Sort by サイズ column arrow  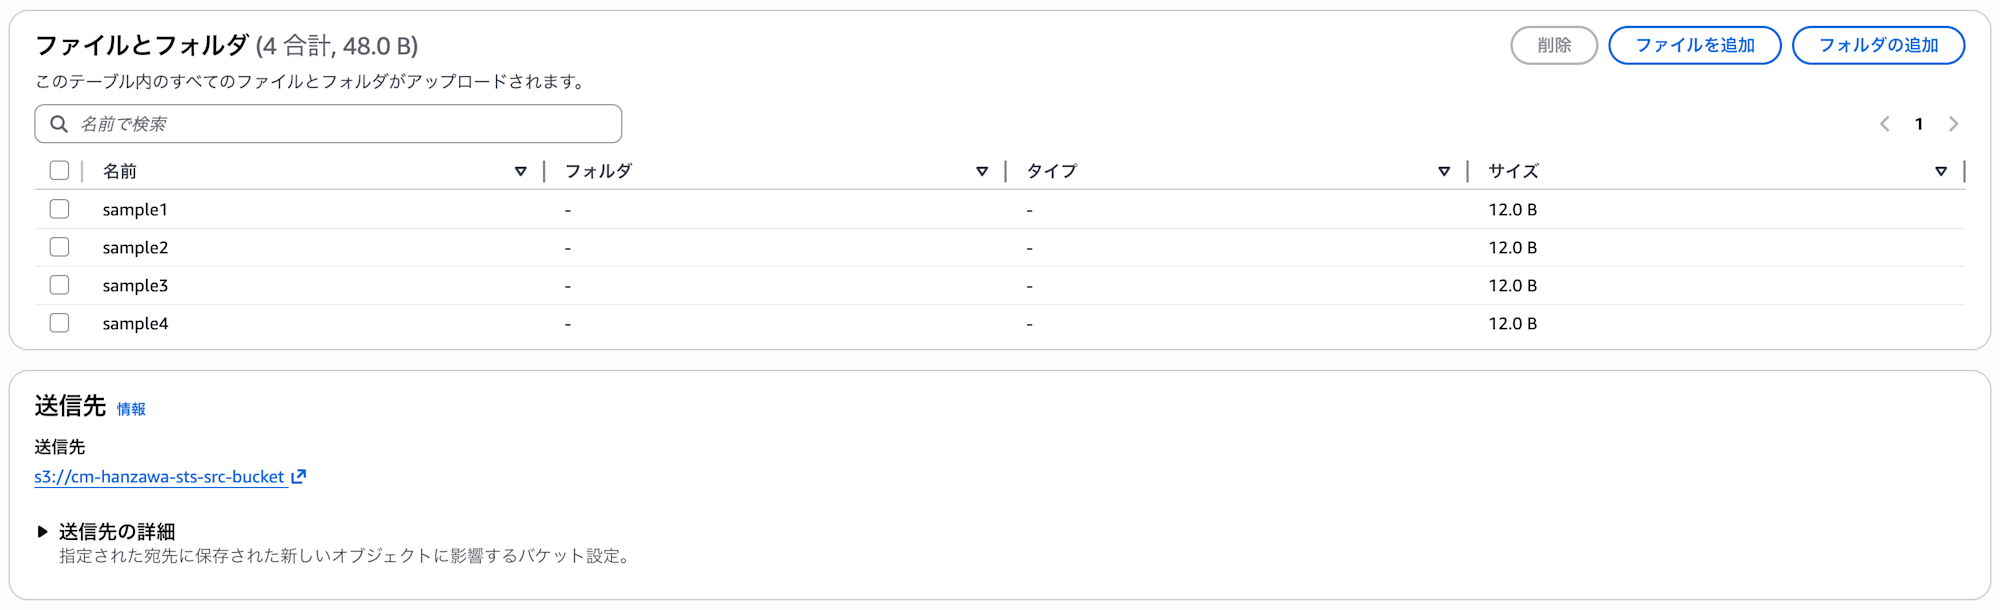click(1941, 171)
